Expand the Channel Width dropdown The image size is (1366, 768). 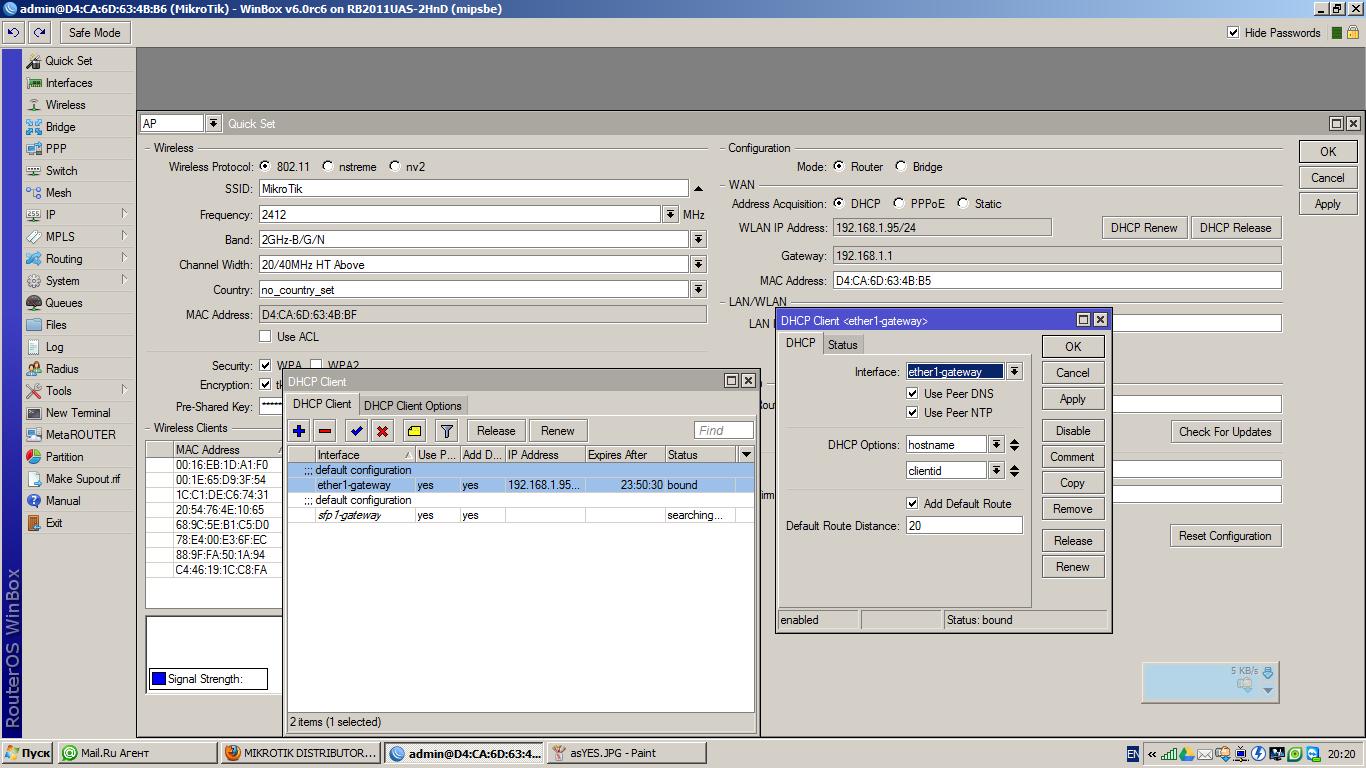[698, 265]
